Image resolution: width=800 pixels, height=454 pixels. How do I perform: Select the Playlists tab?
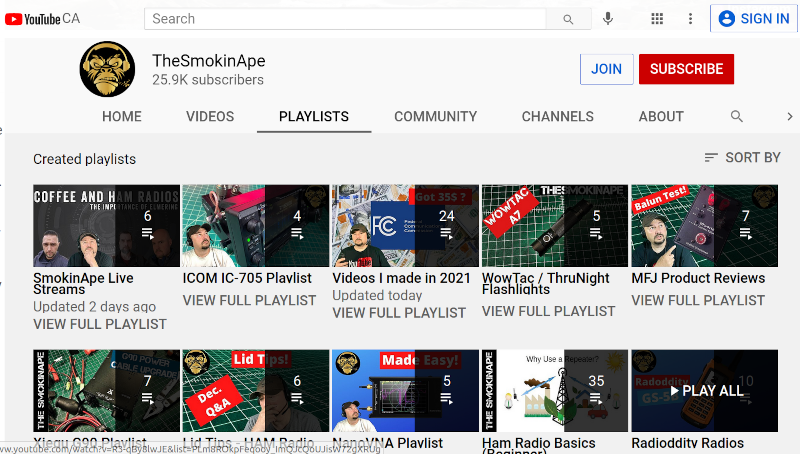314,116
